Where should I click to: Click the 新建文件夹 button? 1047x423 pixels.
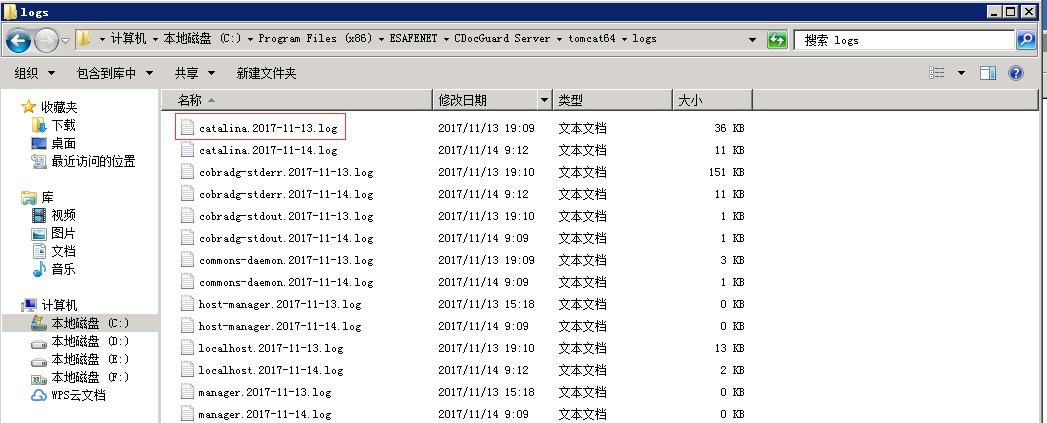click(266, 73)
